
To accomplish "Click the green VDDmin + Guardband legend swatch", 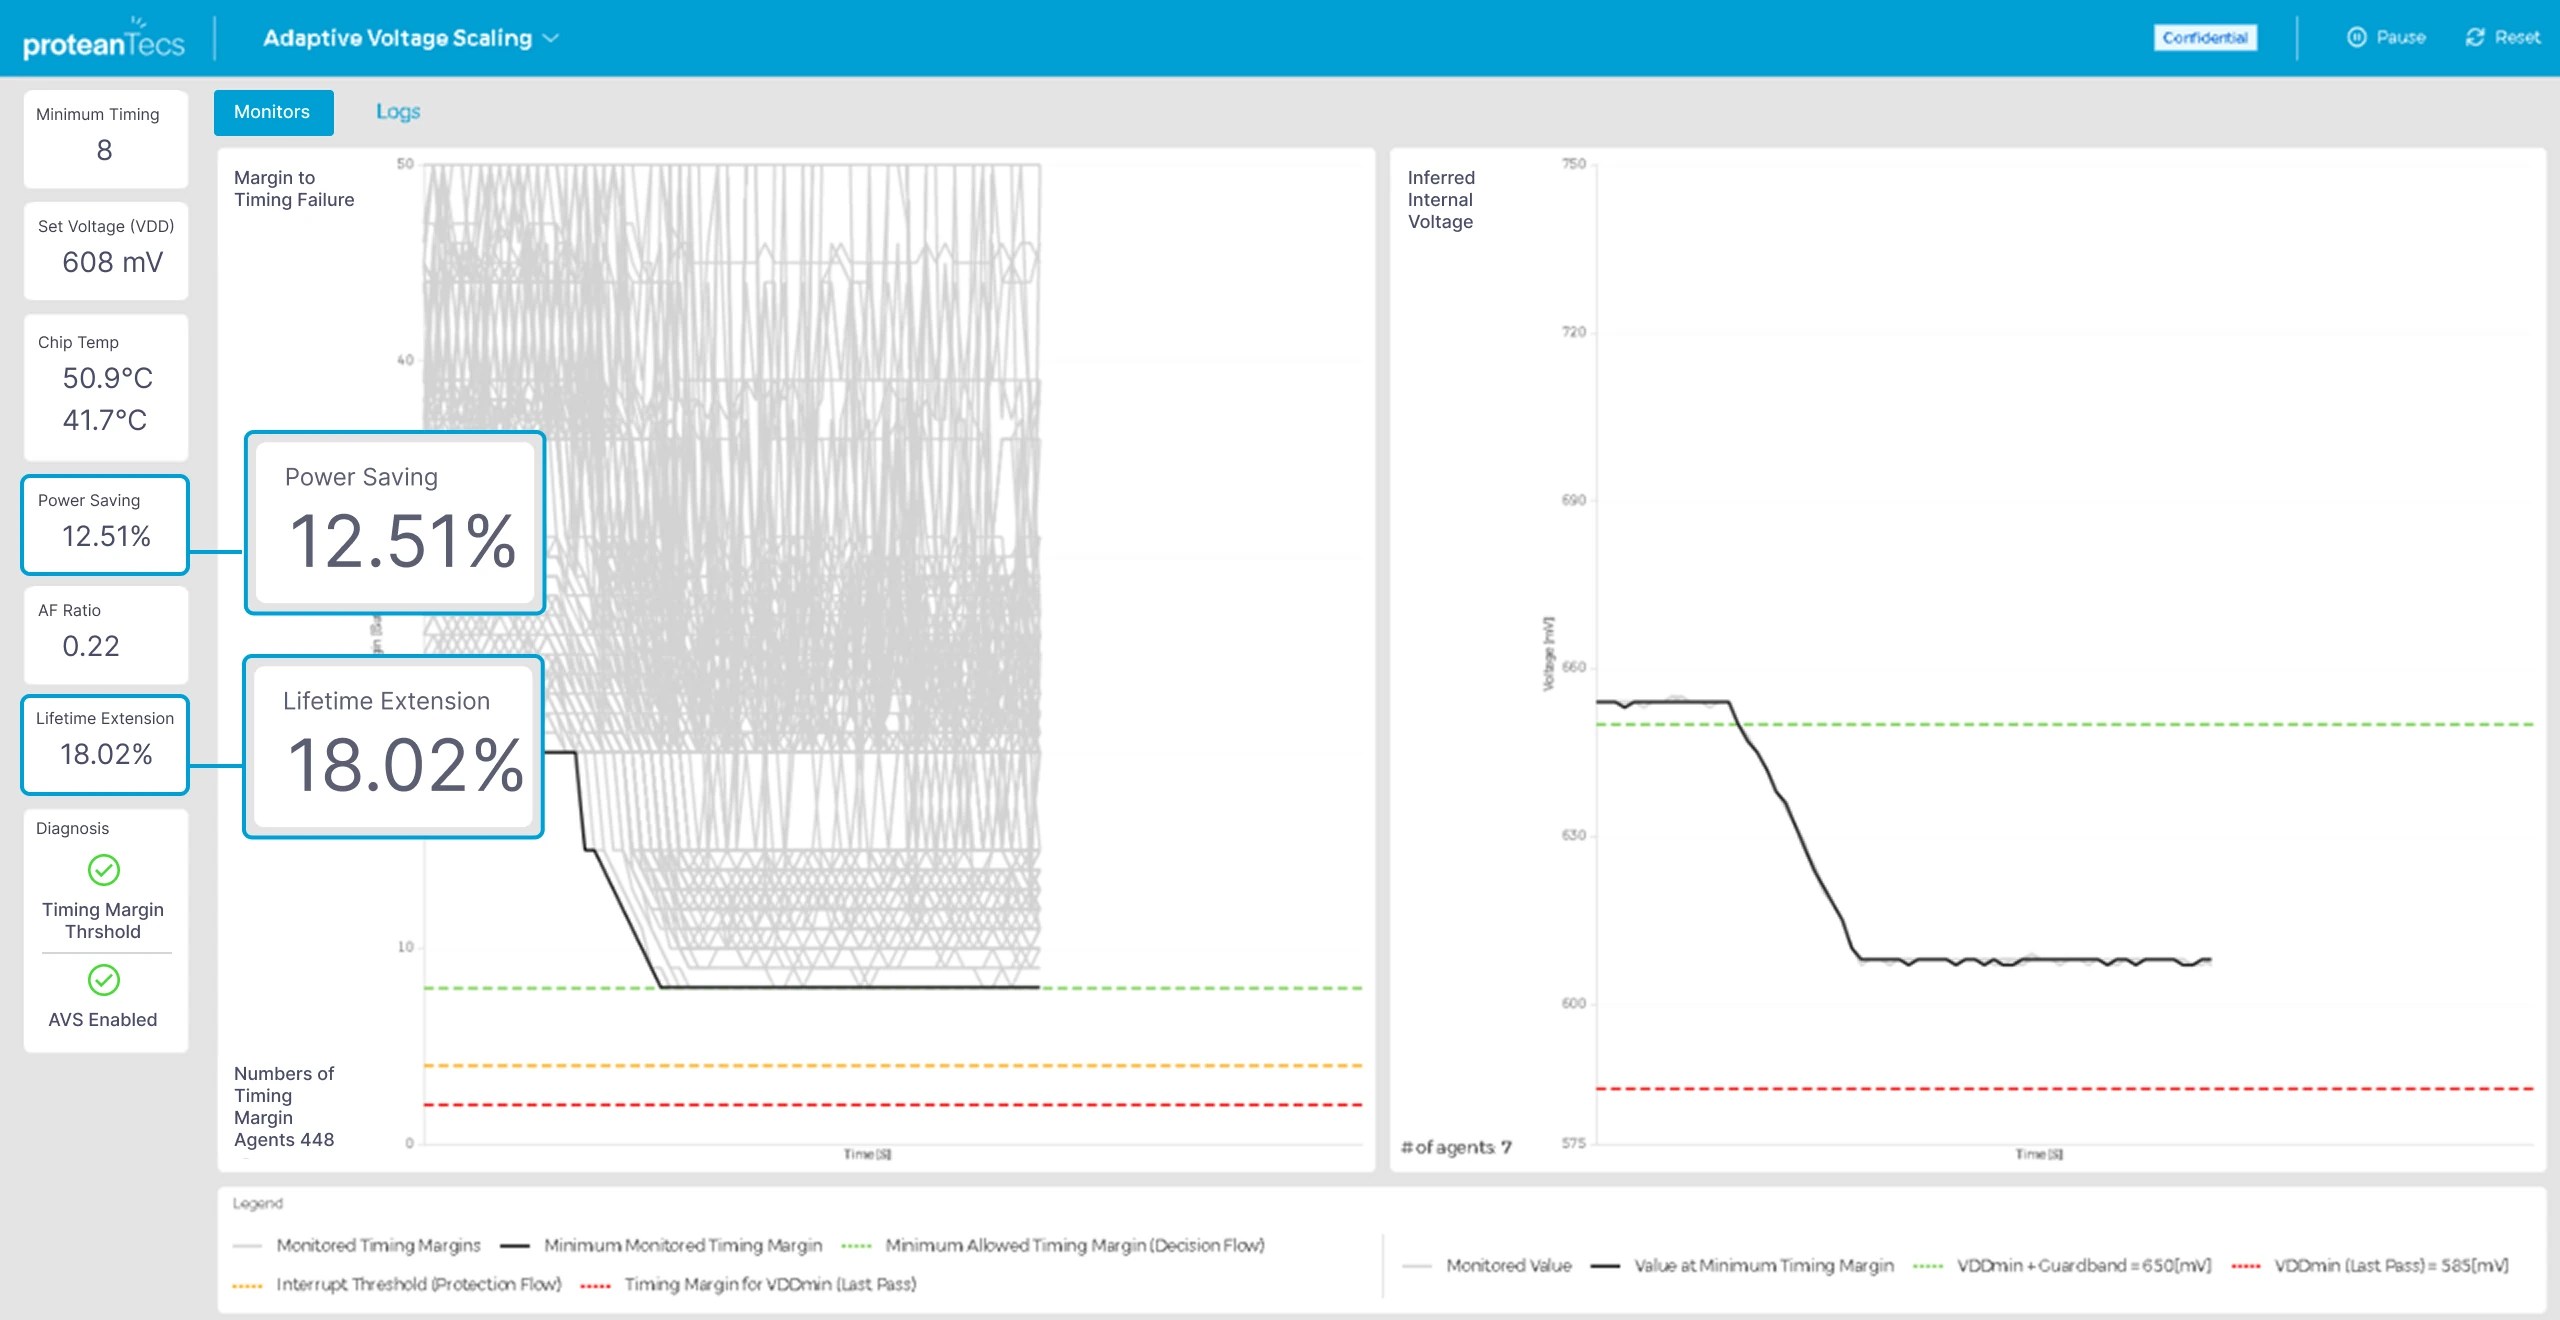I will pos(1927,1266).
